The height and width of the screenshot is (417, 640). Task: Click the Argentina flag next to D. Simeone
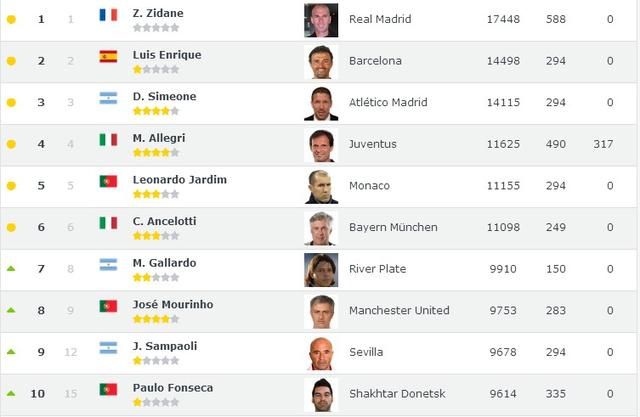pos(108,98)
